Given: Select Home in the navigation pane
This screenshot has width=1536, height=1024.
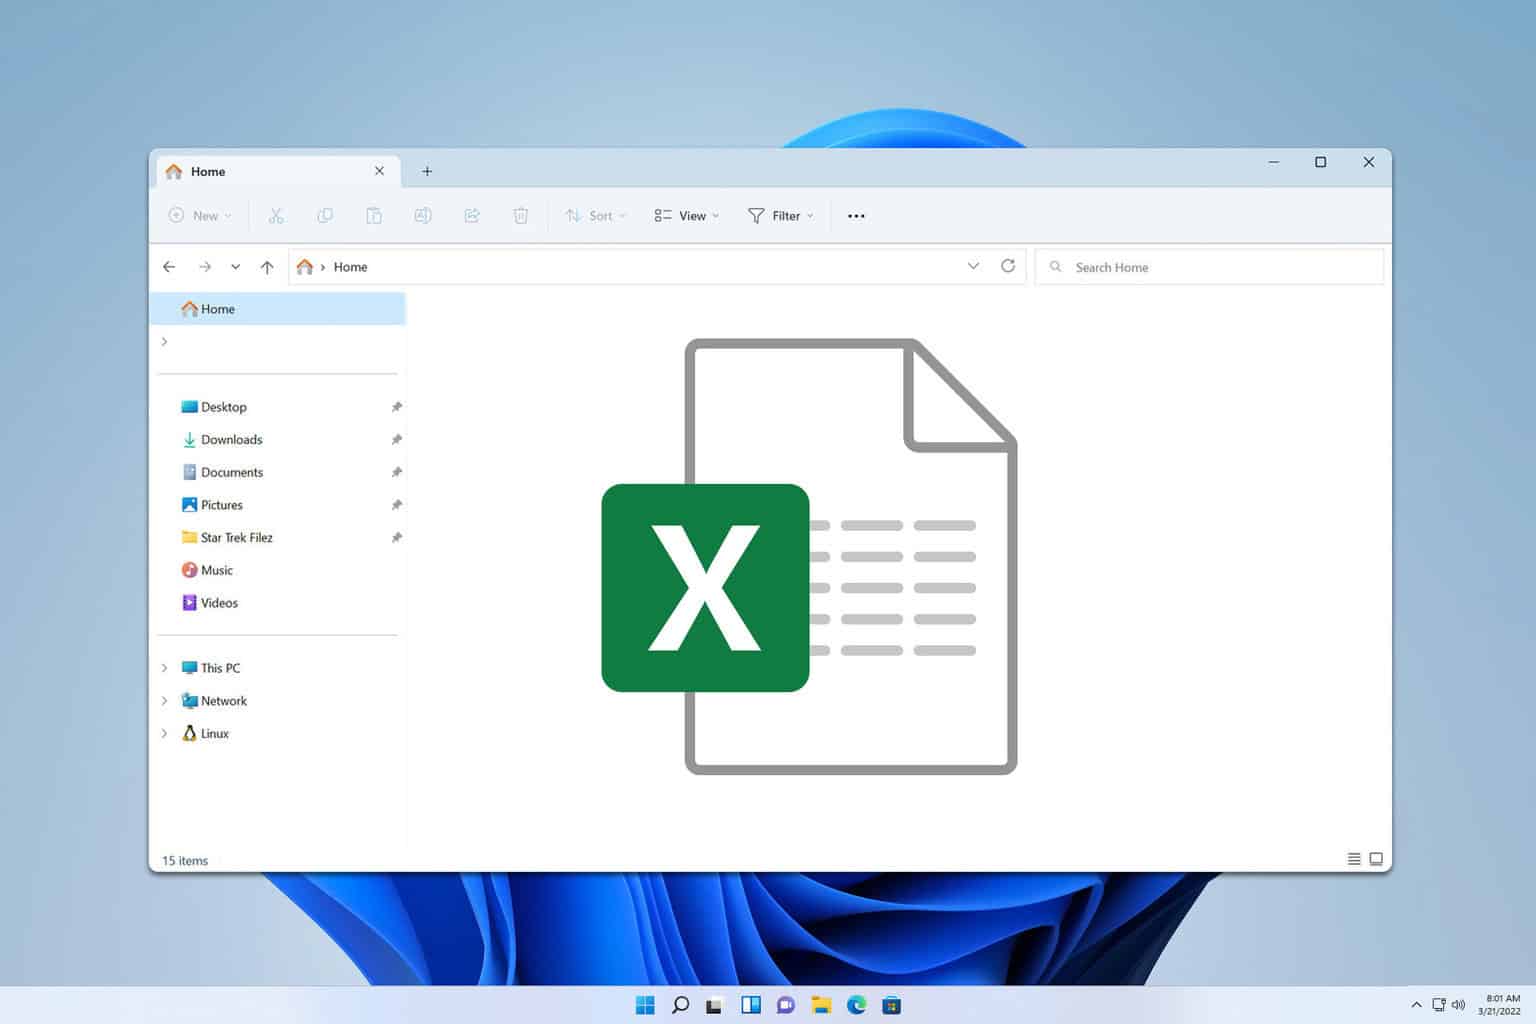Looking at the screenshot, I should pyautogui.click(x=277, y=309).
